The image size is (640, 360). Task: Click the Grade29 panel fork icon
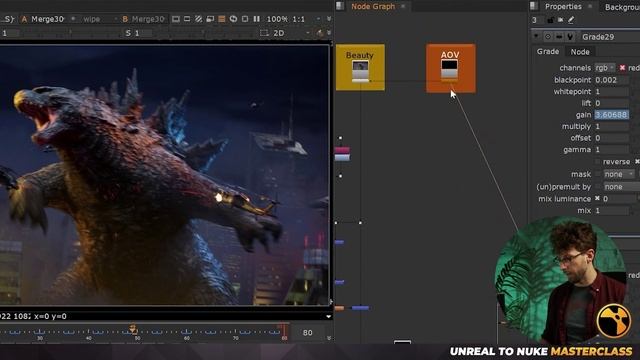point(570,37)
